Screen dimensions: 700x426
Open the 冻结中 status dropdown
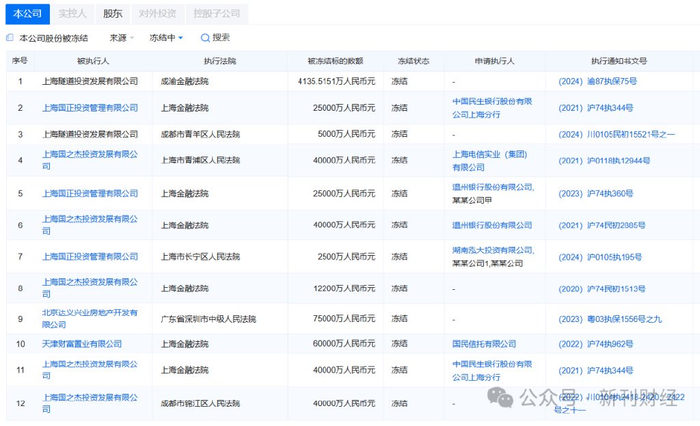pyautogui.click(x=166, y=38)
